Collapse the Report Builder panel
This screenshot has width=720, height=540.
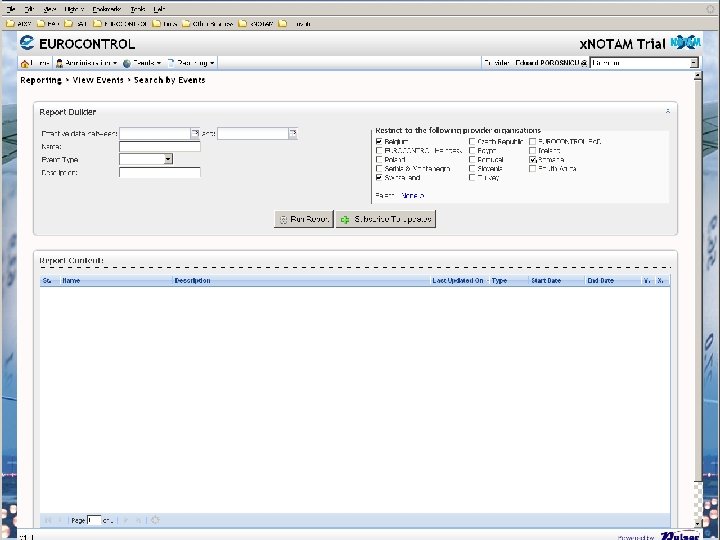pos(668,111)
